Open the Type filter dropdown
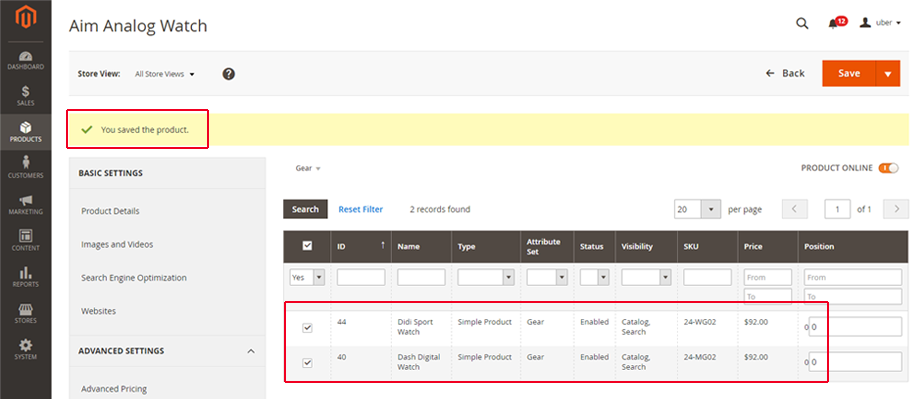 (x=486, y=277)
